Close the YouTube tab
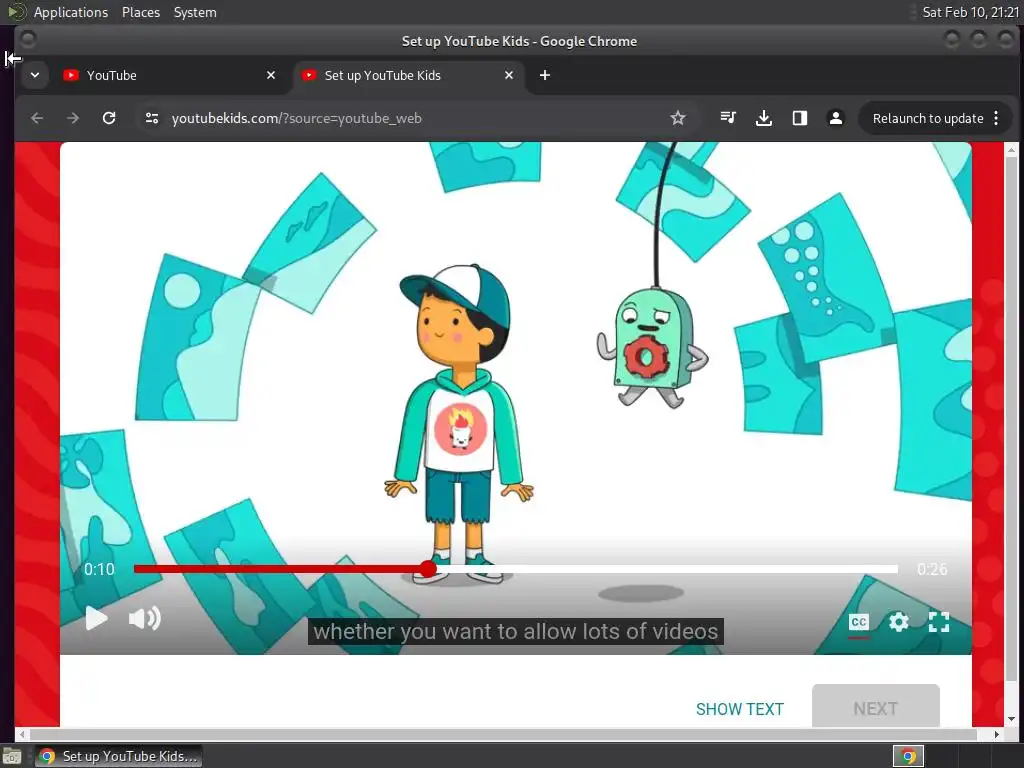Viewport: 1024px width, 768px height. pos(271,75)
